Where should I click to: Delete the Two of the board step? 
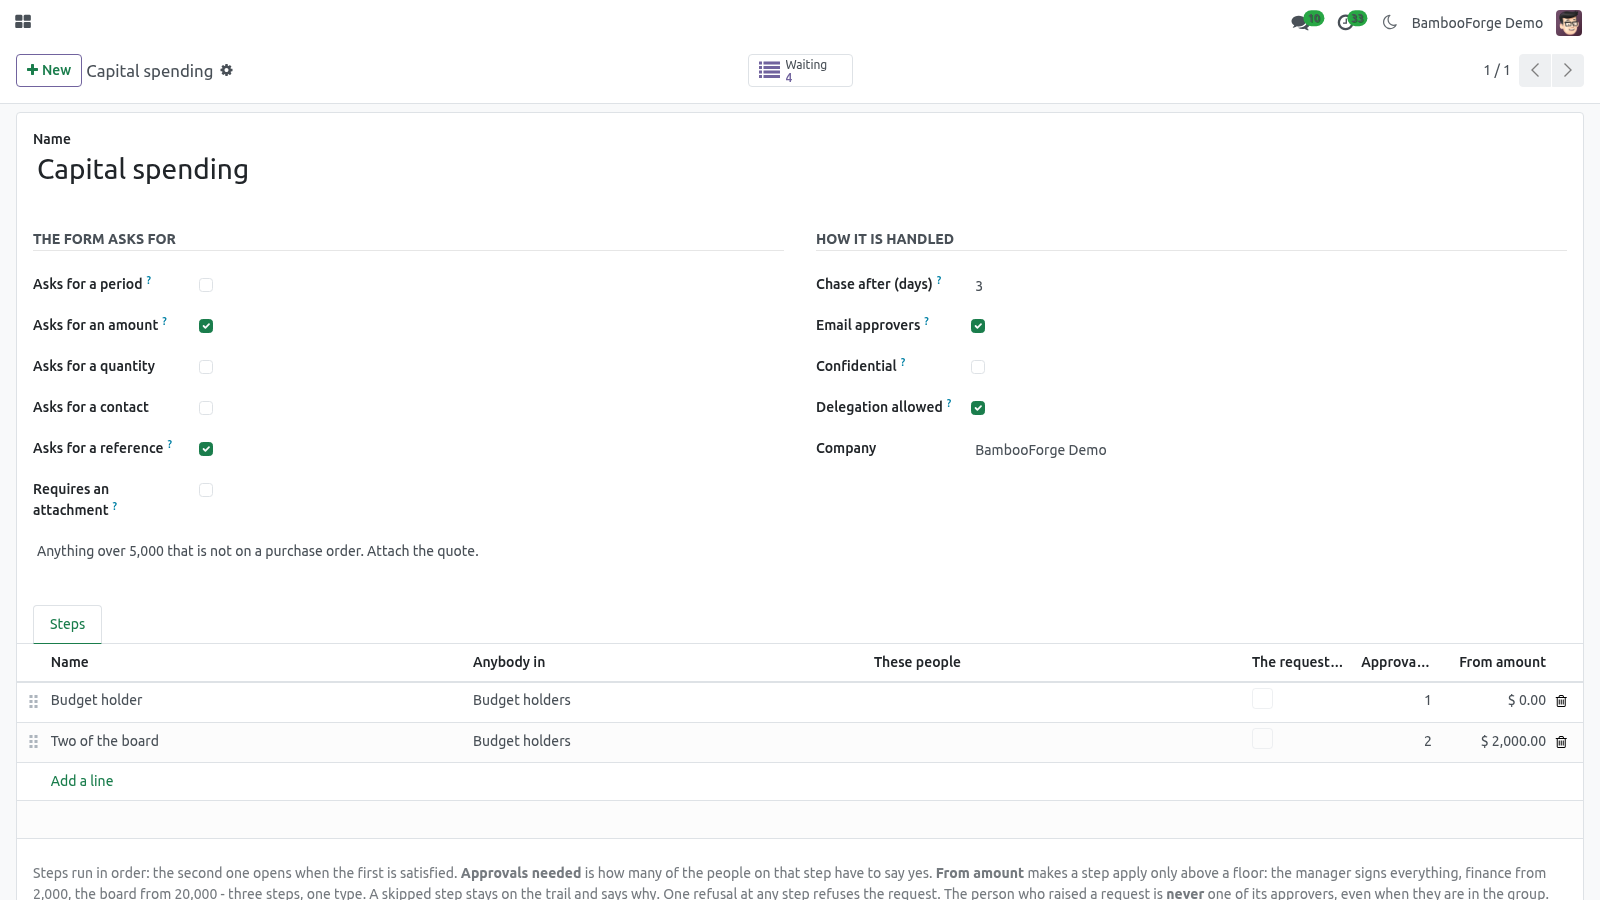tap(1561, 742)
